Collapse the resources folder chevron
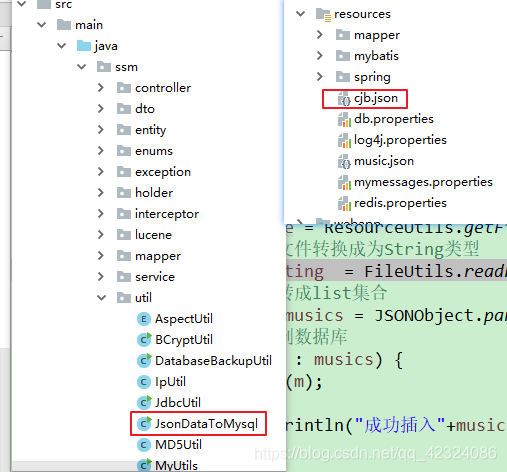 point(301,14)
